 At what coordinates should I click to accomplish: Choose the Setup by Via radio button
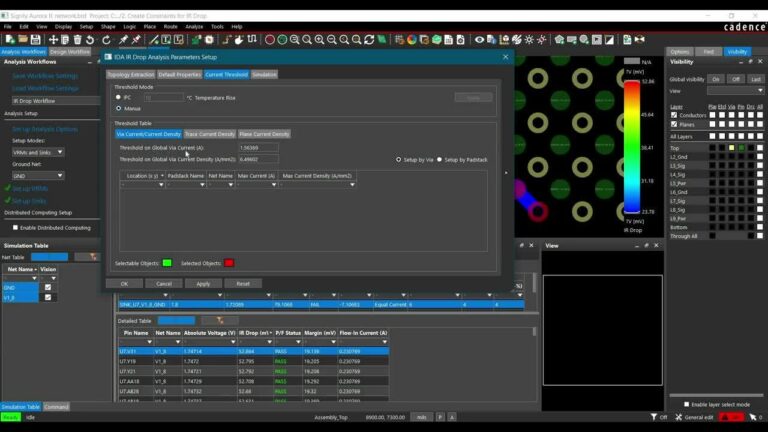[398, 160]
